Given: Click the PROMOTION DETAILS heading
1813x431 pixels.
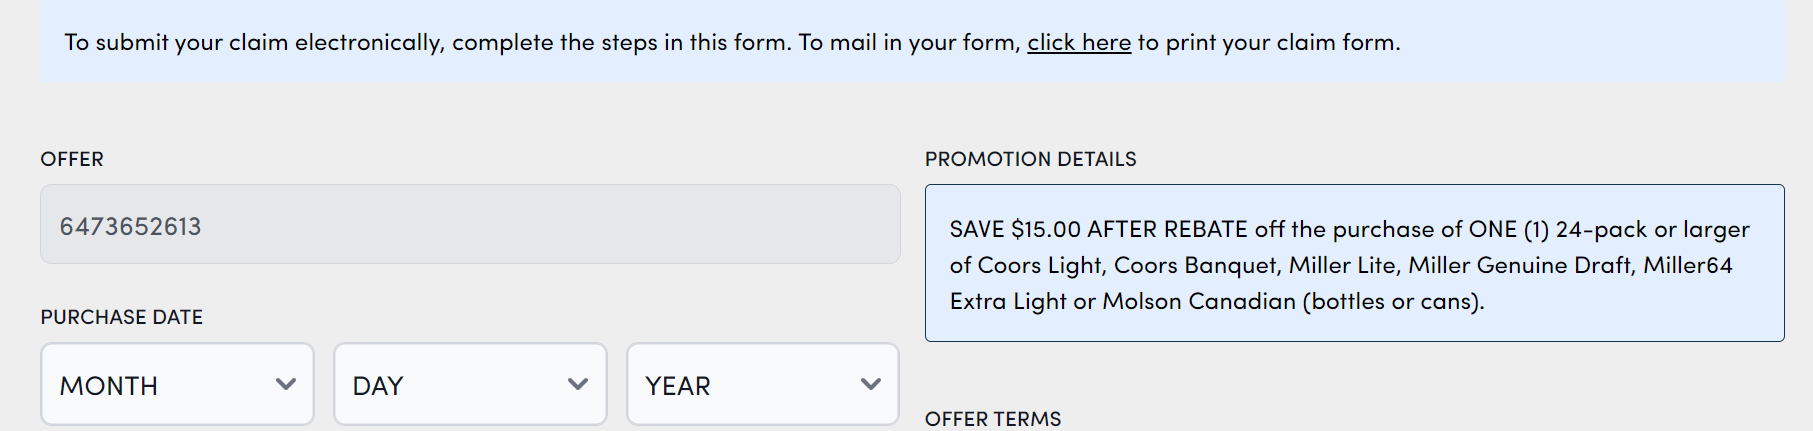Looking at the screenshot, I should tap(1030, 160).
